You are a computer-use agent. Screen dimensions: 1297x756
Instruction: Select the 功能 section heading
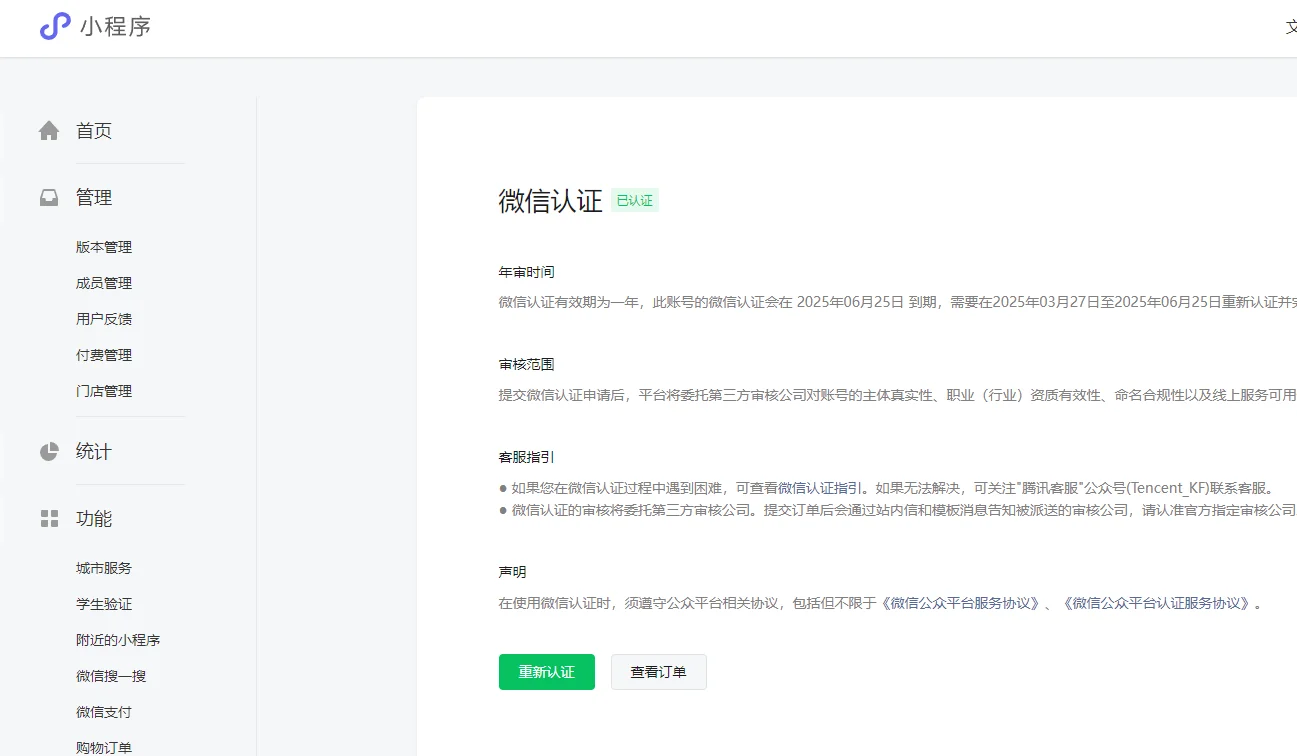click(x=94, y=519)
